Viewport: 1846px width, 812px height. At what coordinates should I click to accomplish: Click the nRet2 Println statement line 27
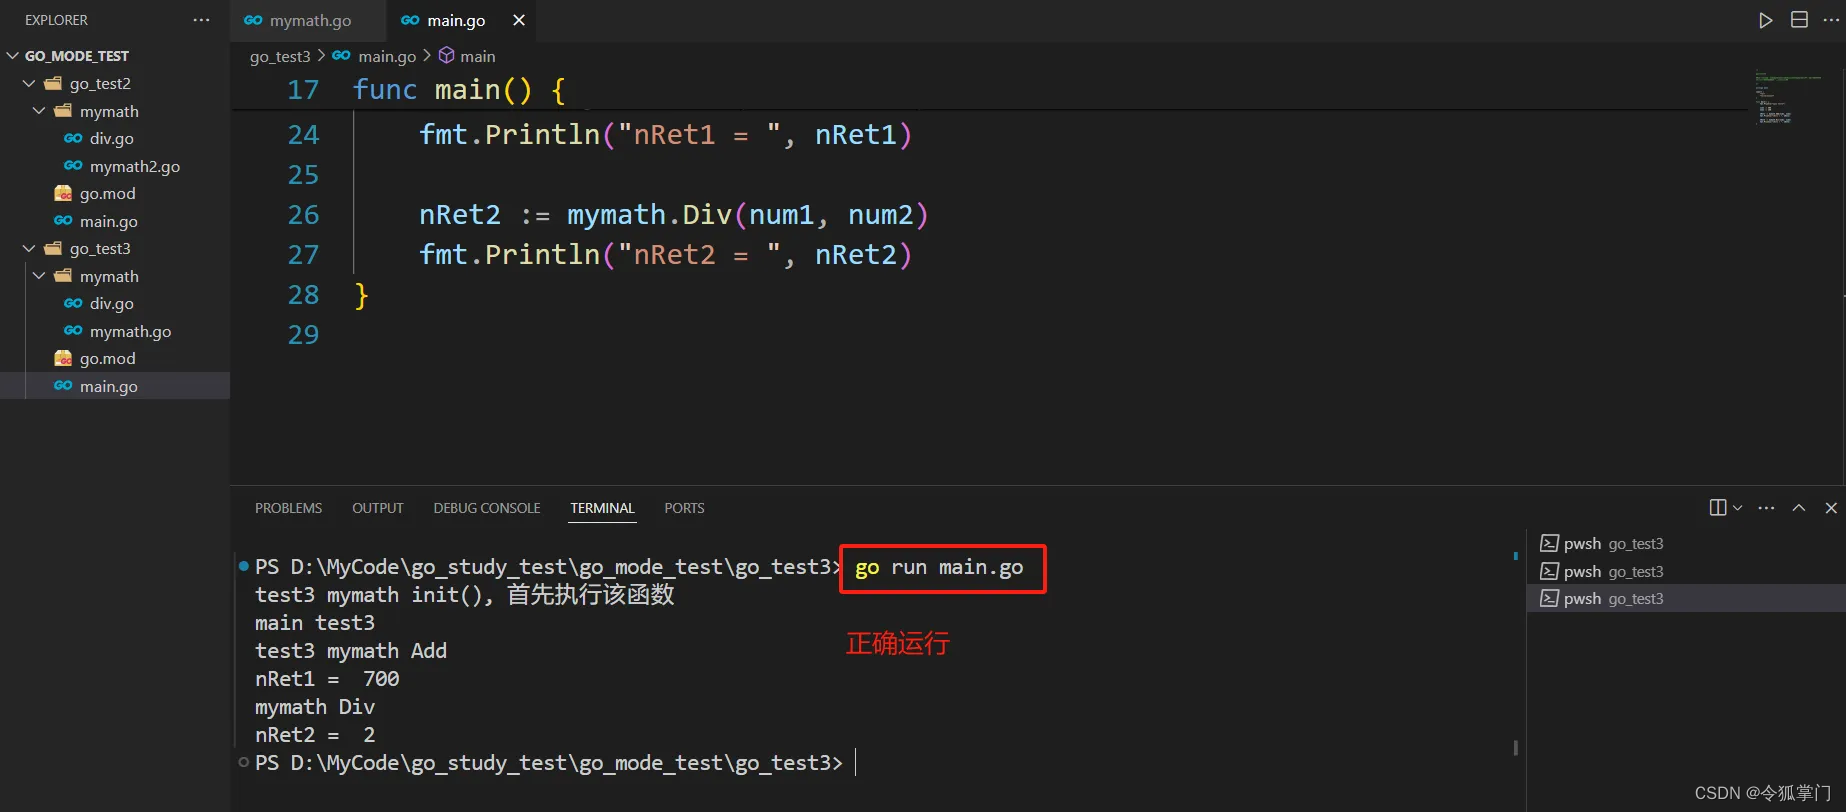pos(665,255)
